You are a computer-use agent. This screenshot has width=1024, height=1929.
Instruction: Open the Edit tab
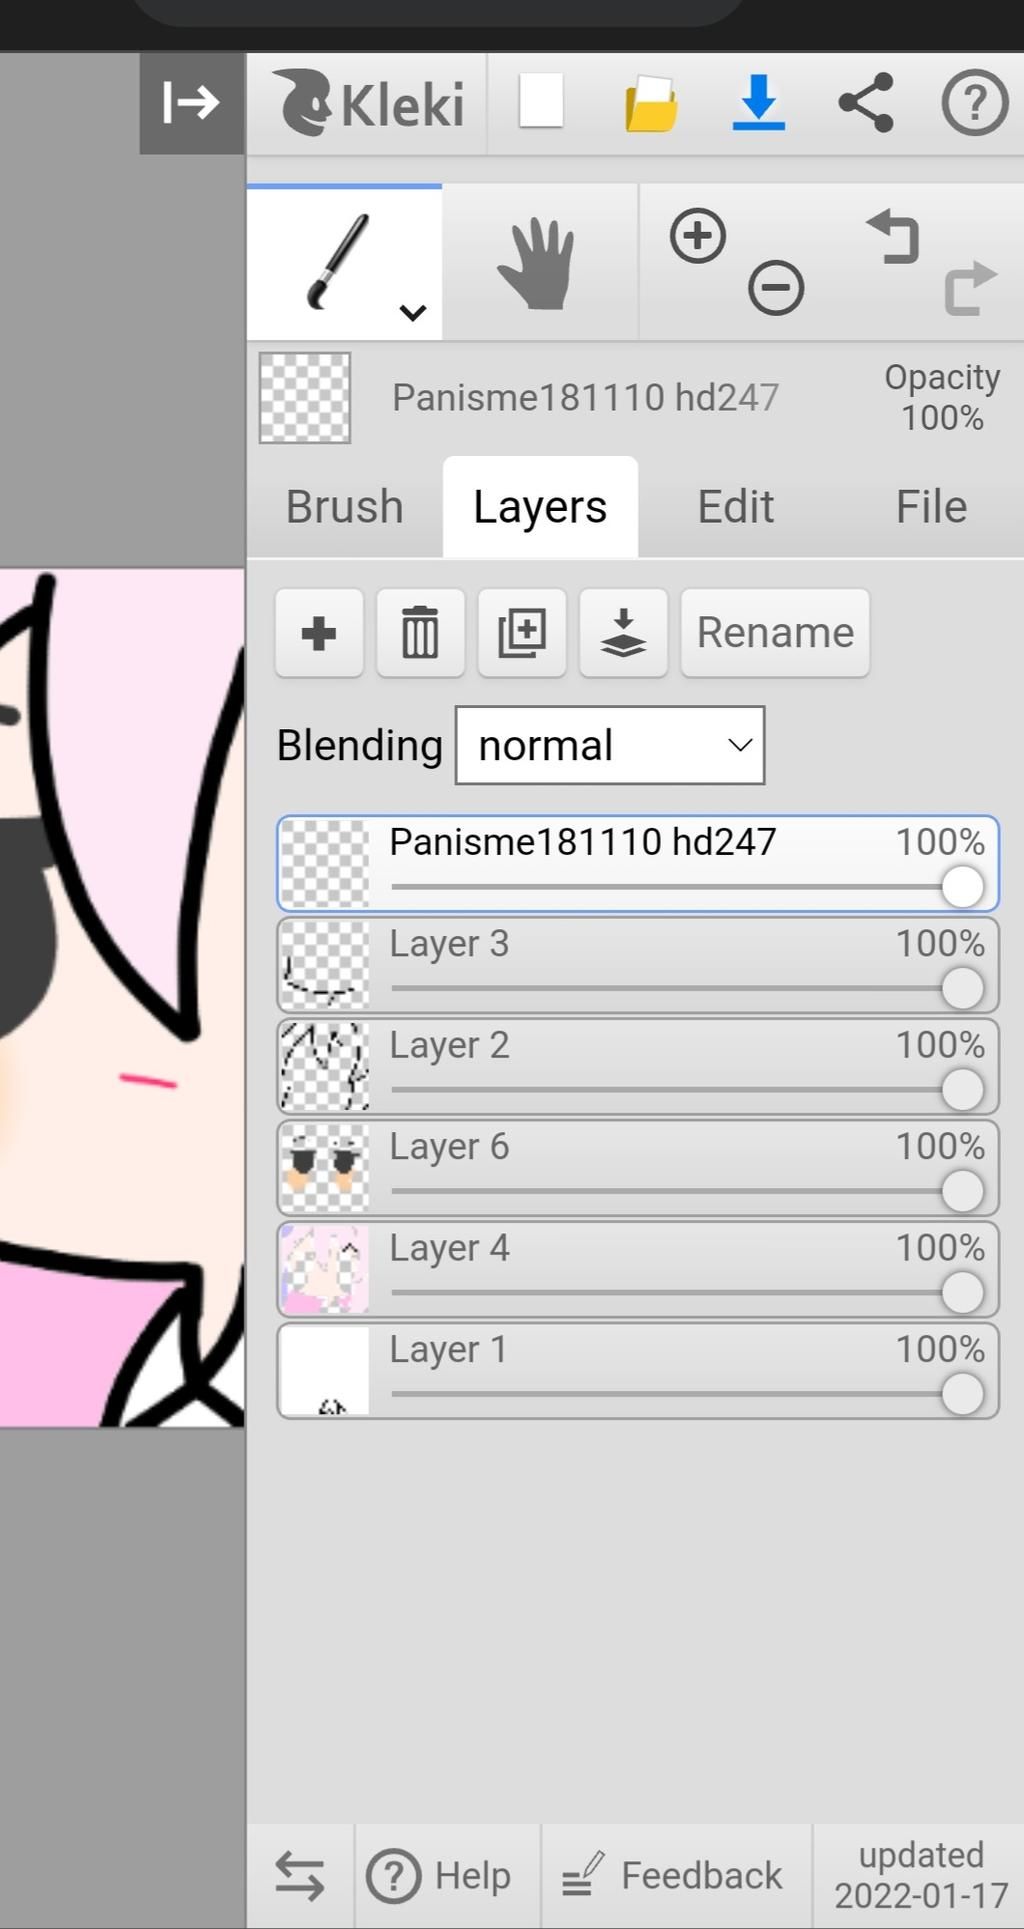pyautogui.click(x=736, y=507)
